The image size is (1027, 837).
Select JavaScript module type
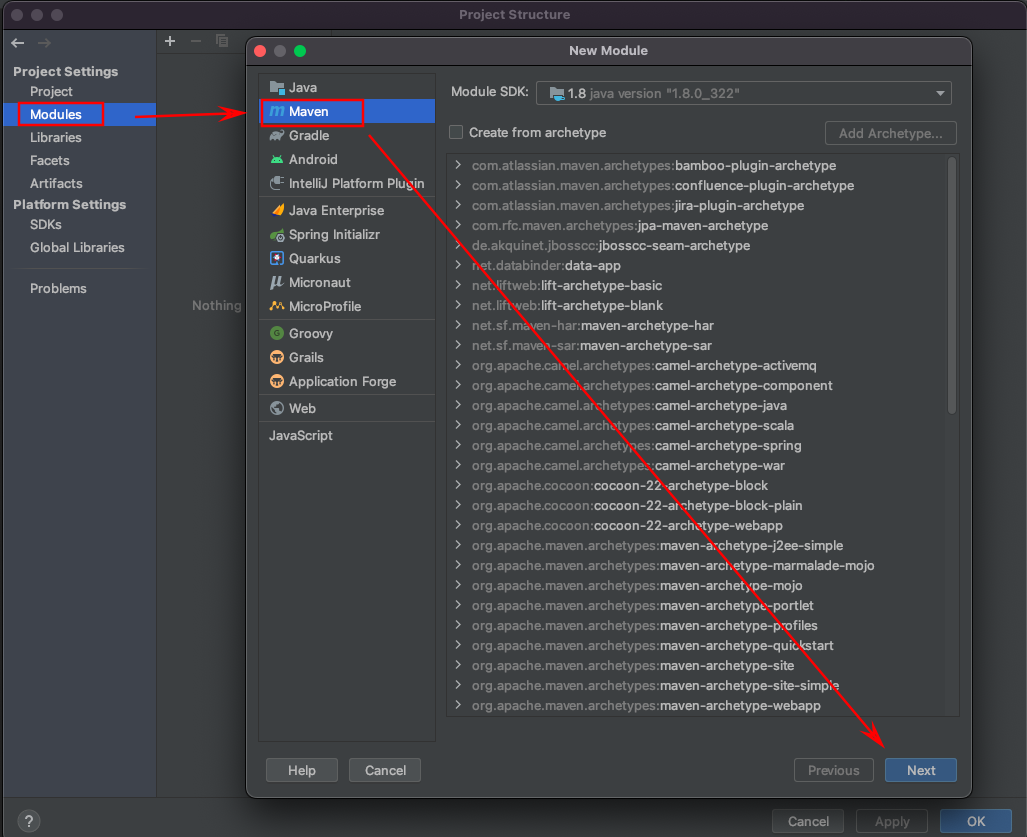pyautogui.click(x=301, y=436)
